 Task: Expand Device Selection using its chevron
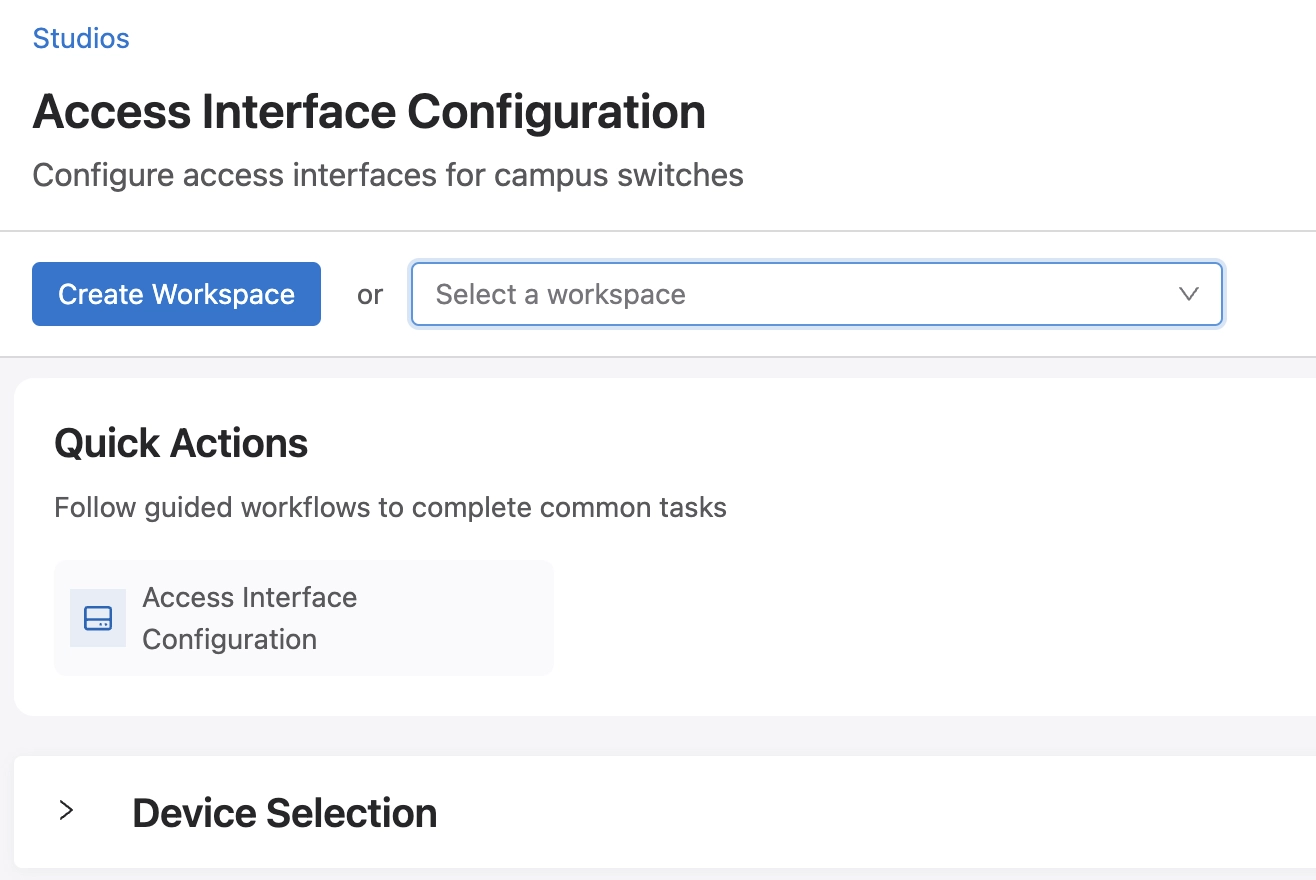click(x=67, y=811)
